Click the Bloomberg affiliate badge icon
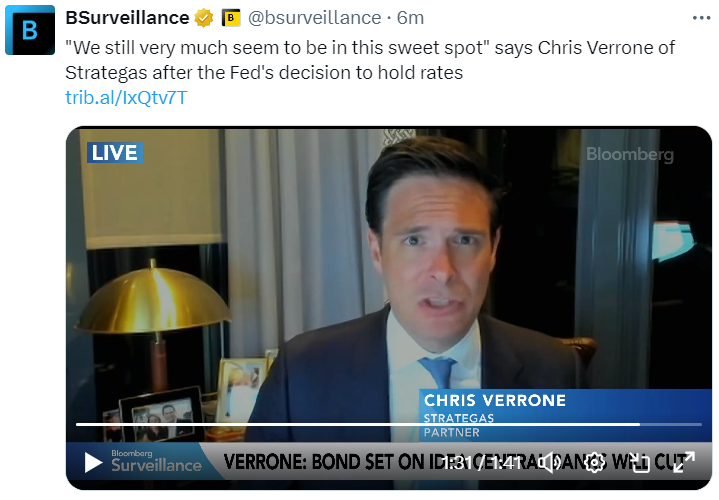This screenshot has width=719, height=500. 231,18
